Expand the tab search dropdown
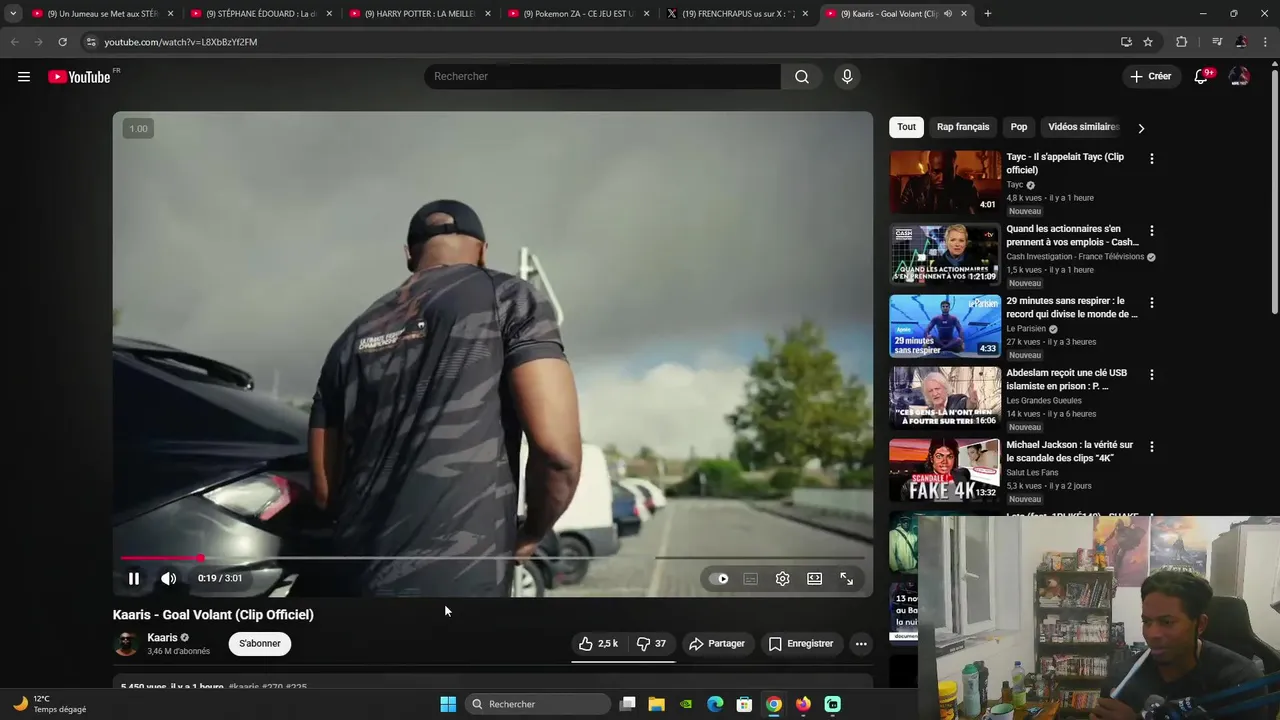Viewport: 1280px width, 720px height. coord(13,14)
